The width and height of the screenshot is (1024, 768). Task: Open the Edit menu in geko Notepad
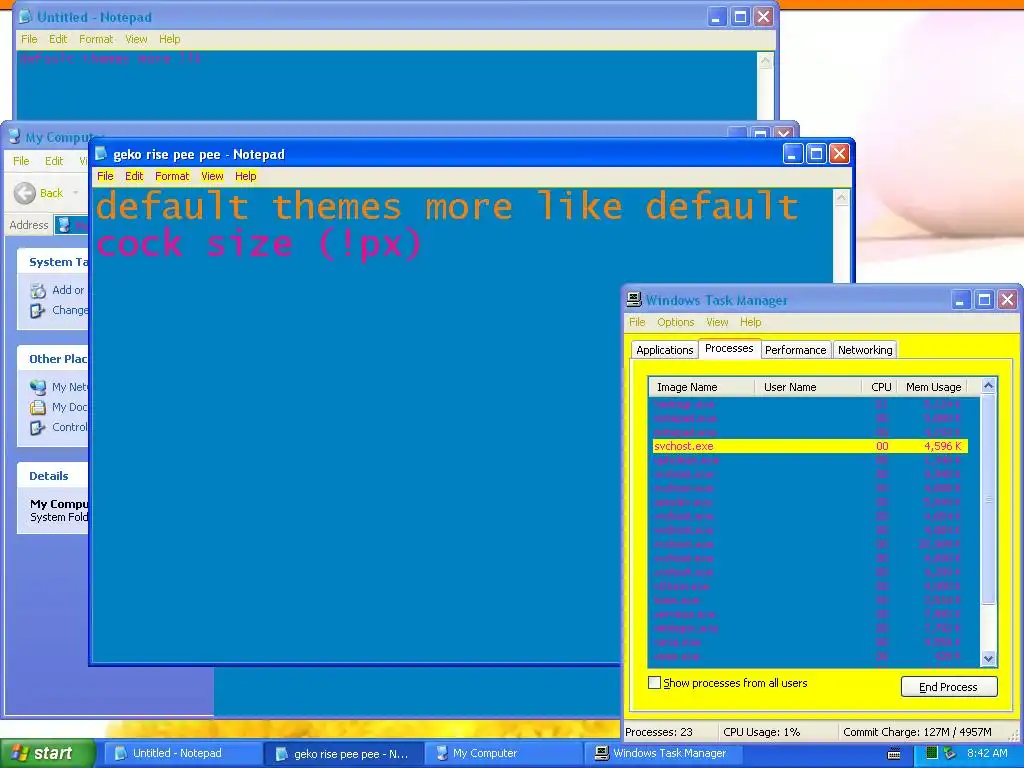[x=134, y=176]
